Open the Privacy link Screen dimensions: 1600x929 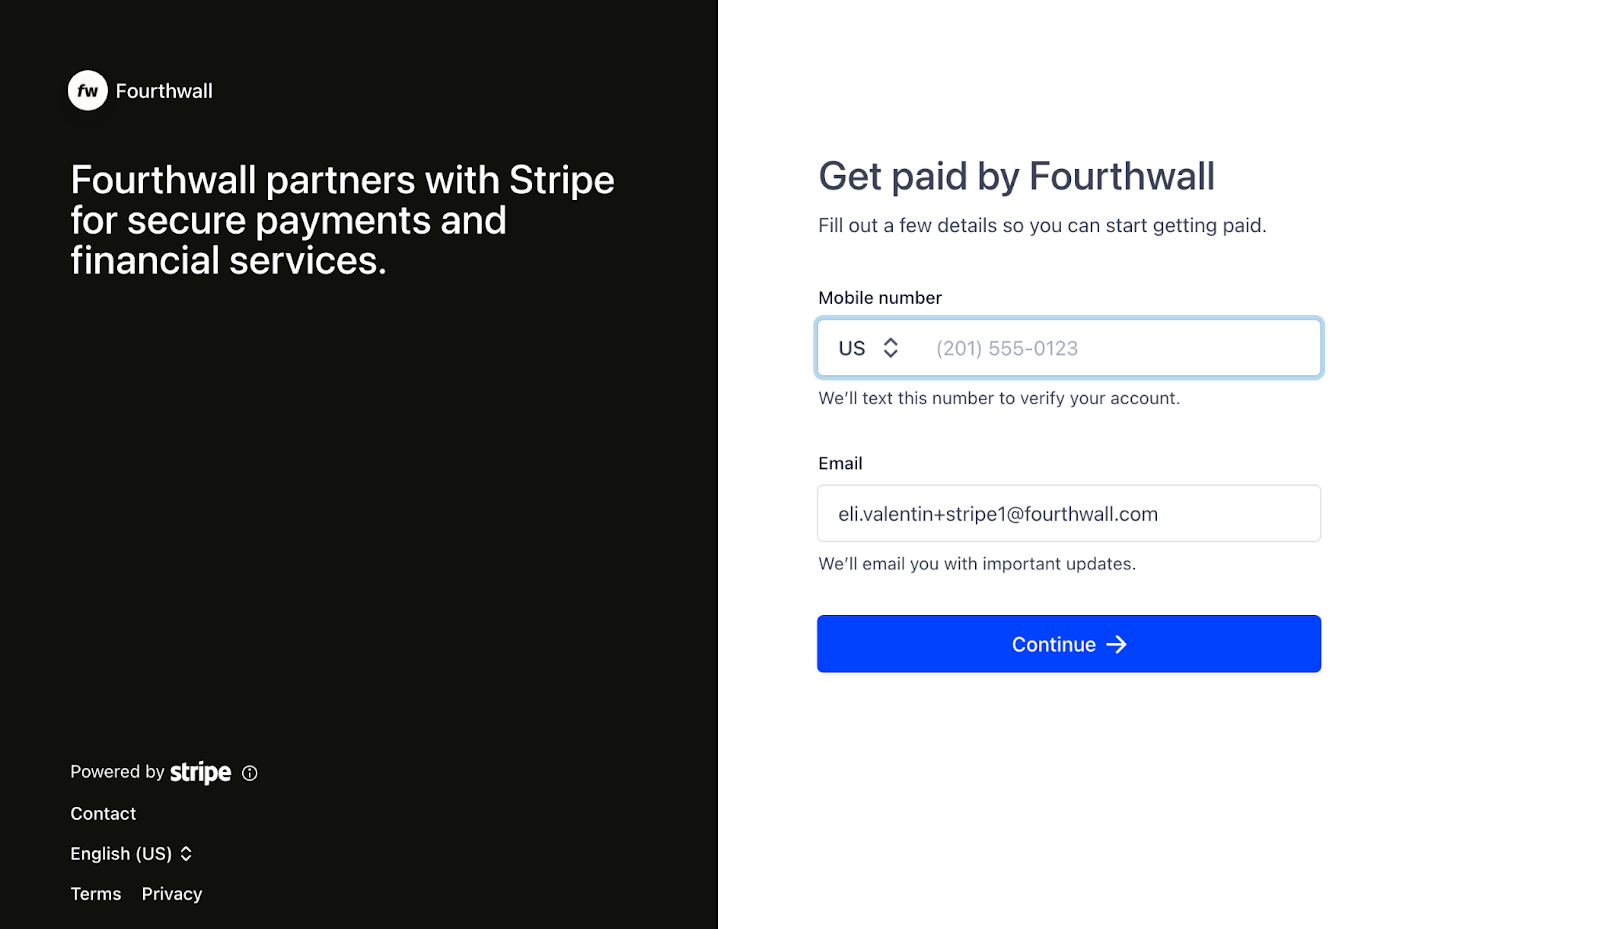[x=172, y=894]
